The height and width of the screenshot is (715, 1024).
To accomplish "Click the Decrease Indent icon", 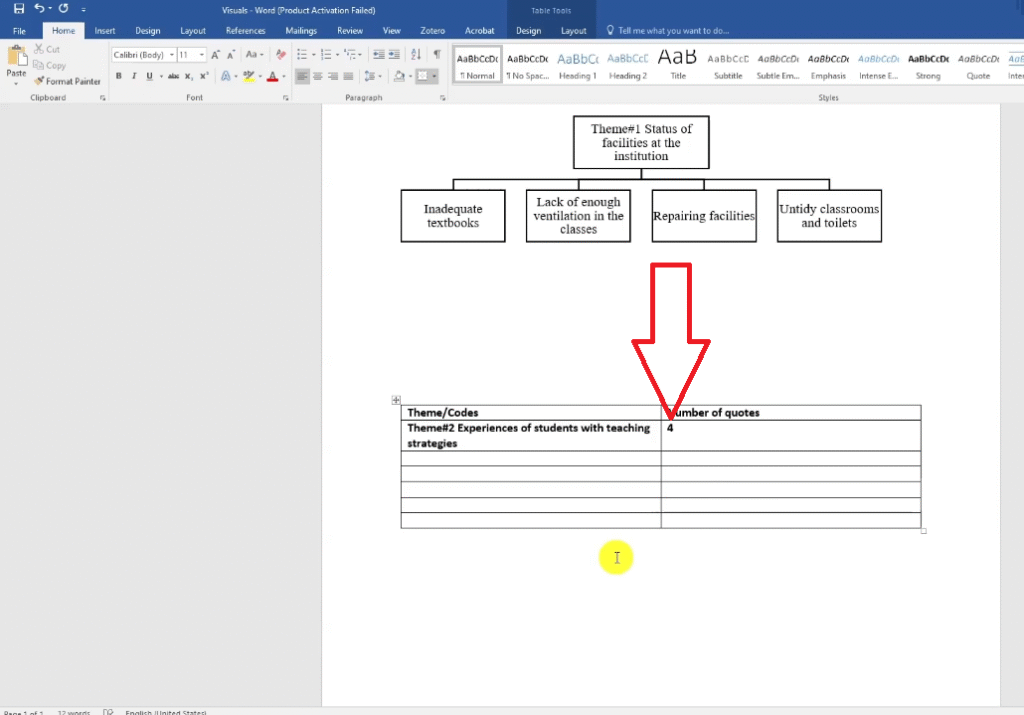I will coord(377,54).
